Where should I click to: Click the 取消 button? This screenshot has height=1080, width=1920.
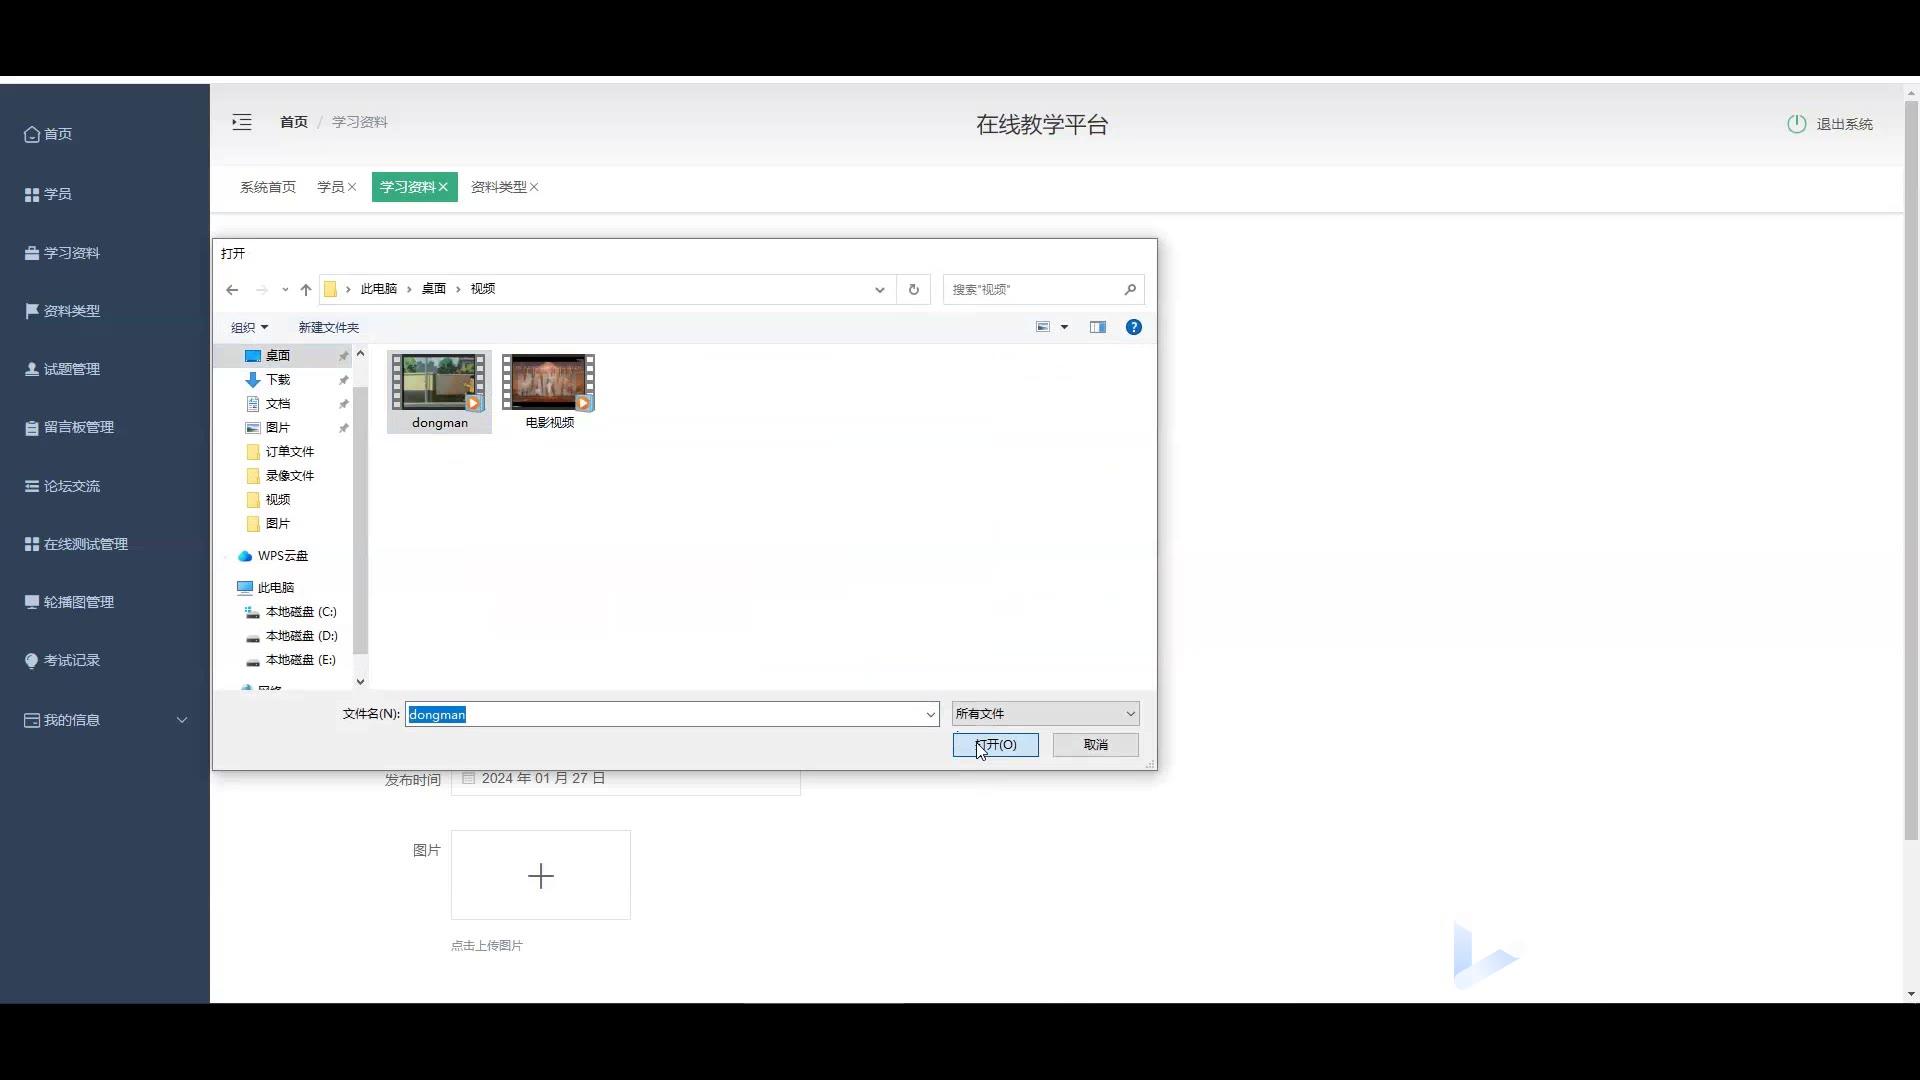(x=1096, y=745)
